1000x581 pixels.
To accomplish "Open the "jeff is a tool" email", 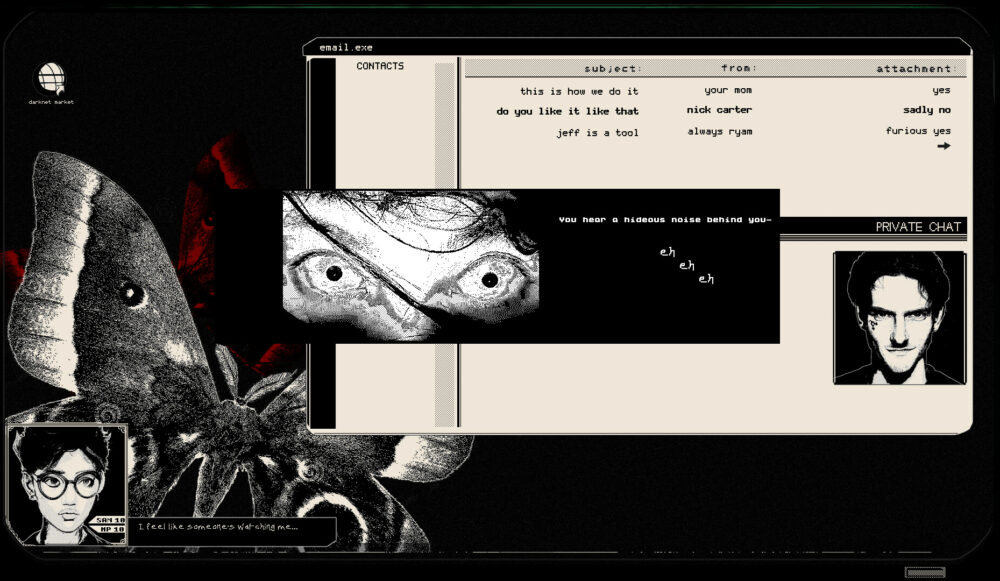I will tap(597, 133).
